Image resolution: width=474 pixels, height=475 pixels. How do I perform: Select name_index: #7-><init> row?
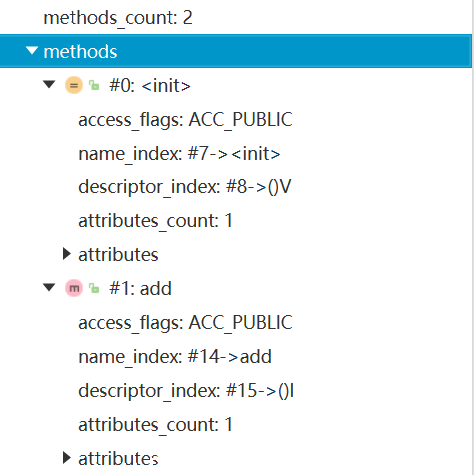click(x=179, y=154)
